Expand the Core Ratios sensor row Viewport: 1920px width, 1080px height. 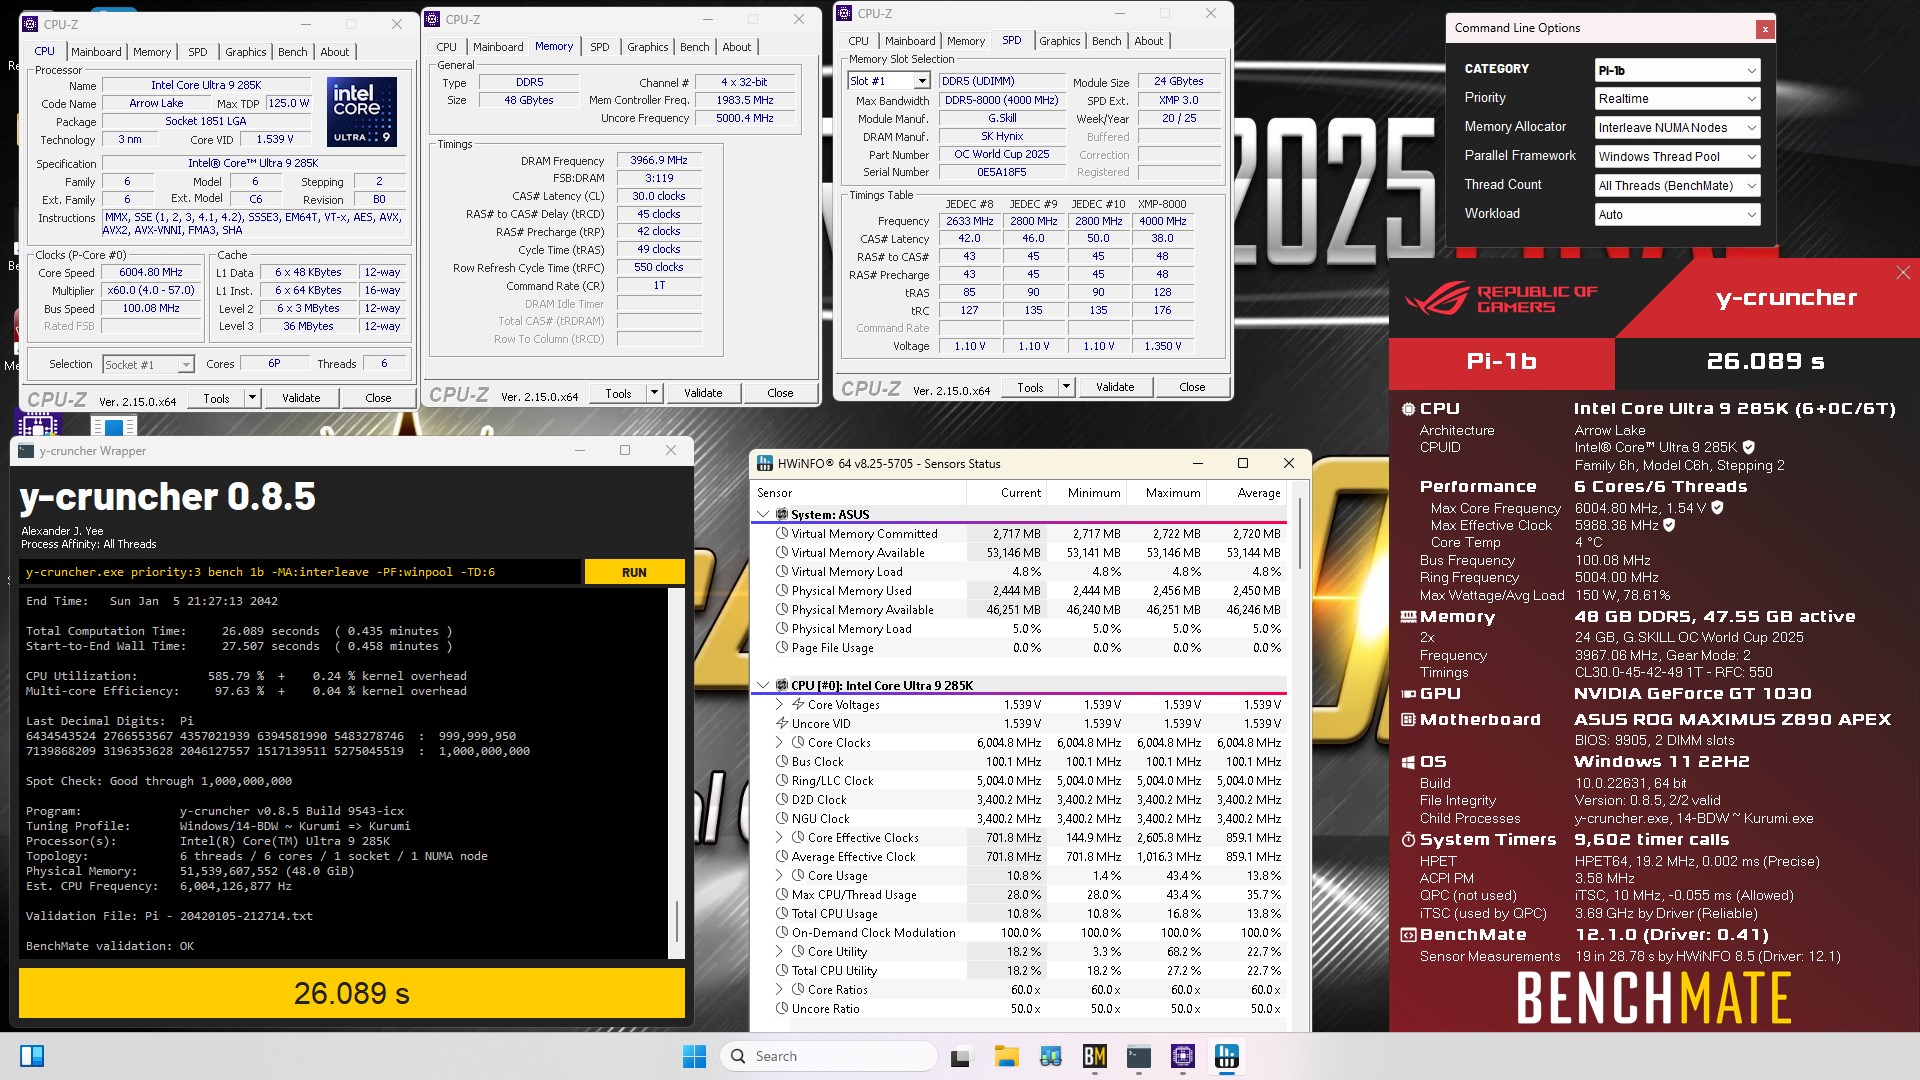point(780,990)
